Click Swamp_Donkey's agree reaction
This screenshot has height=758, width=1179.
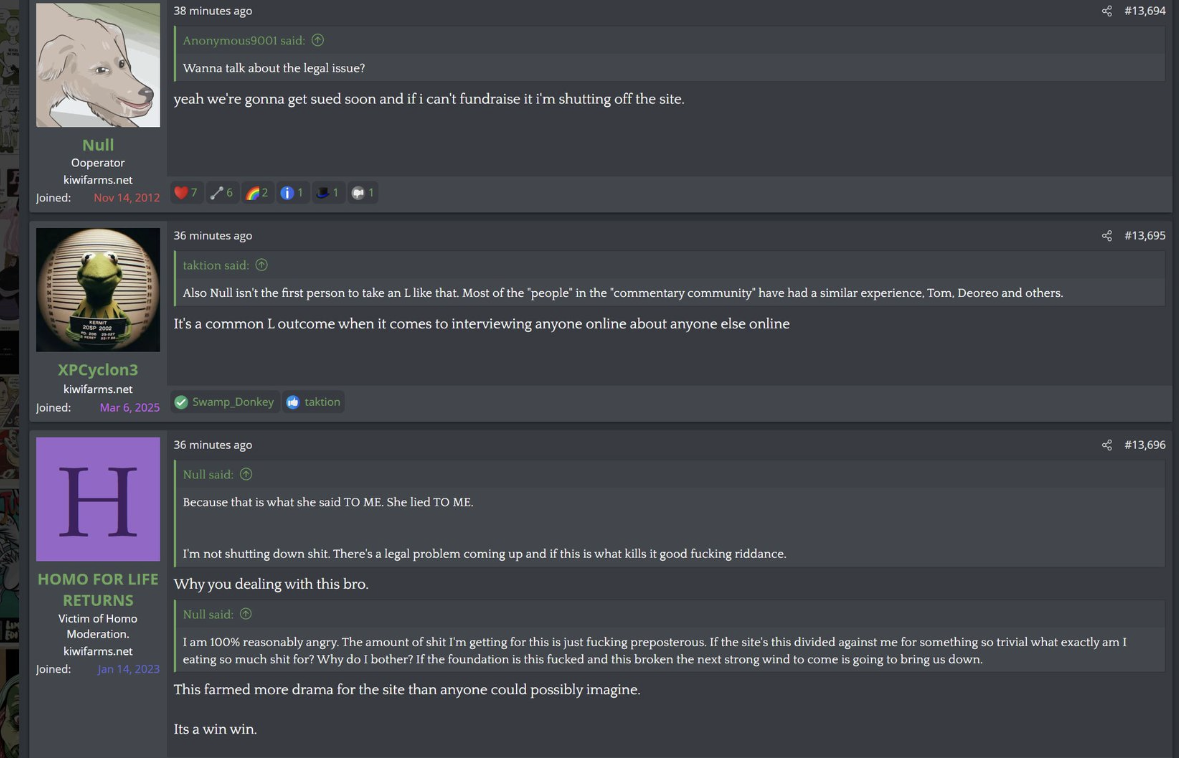point(224,402)
